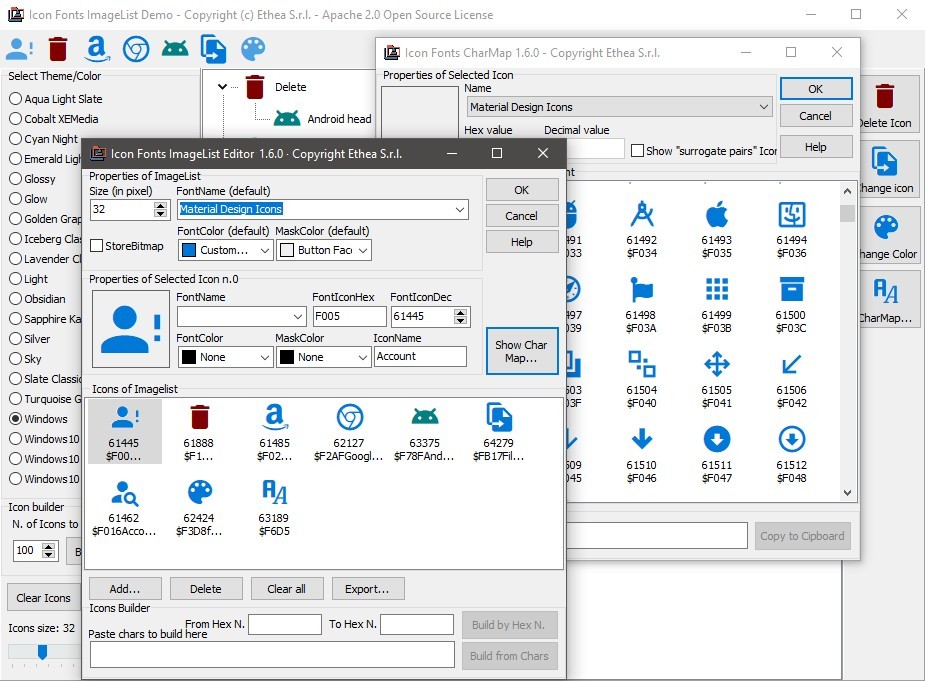This screenshot has height=681, width=925.
Task: Open the Name font dropdown in CharMap window
Action: pos(763,107)
